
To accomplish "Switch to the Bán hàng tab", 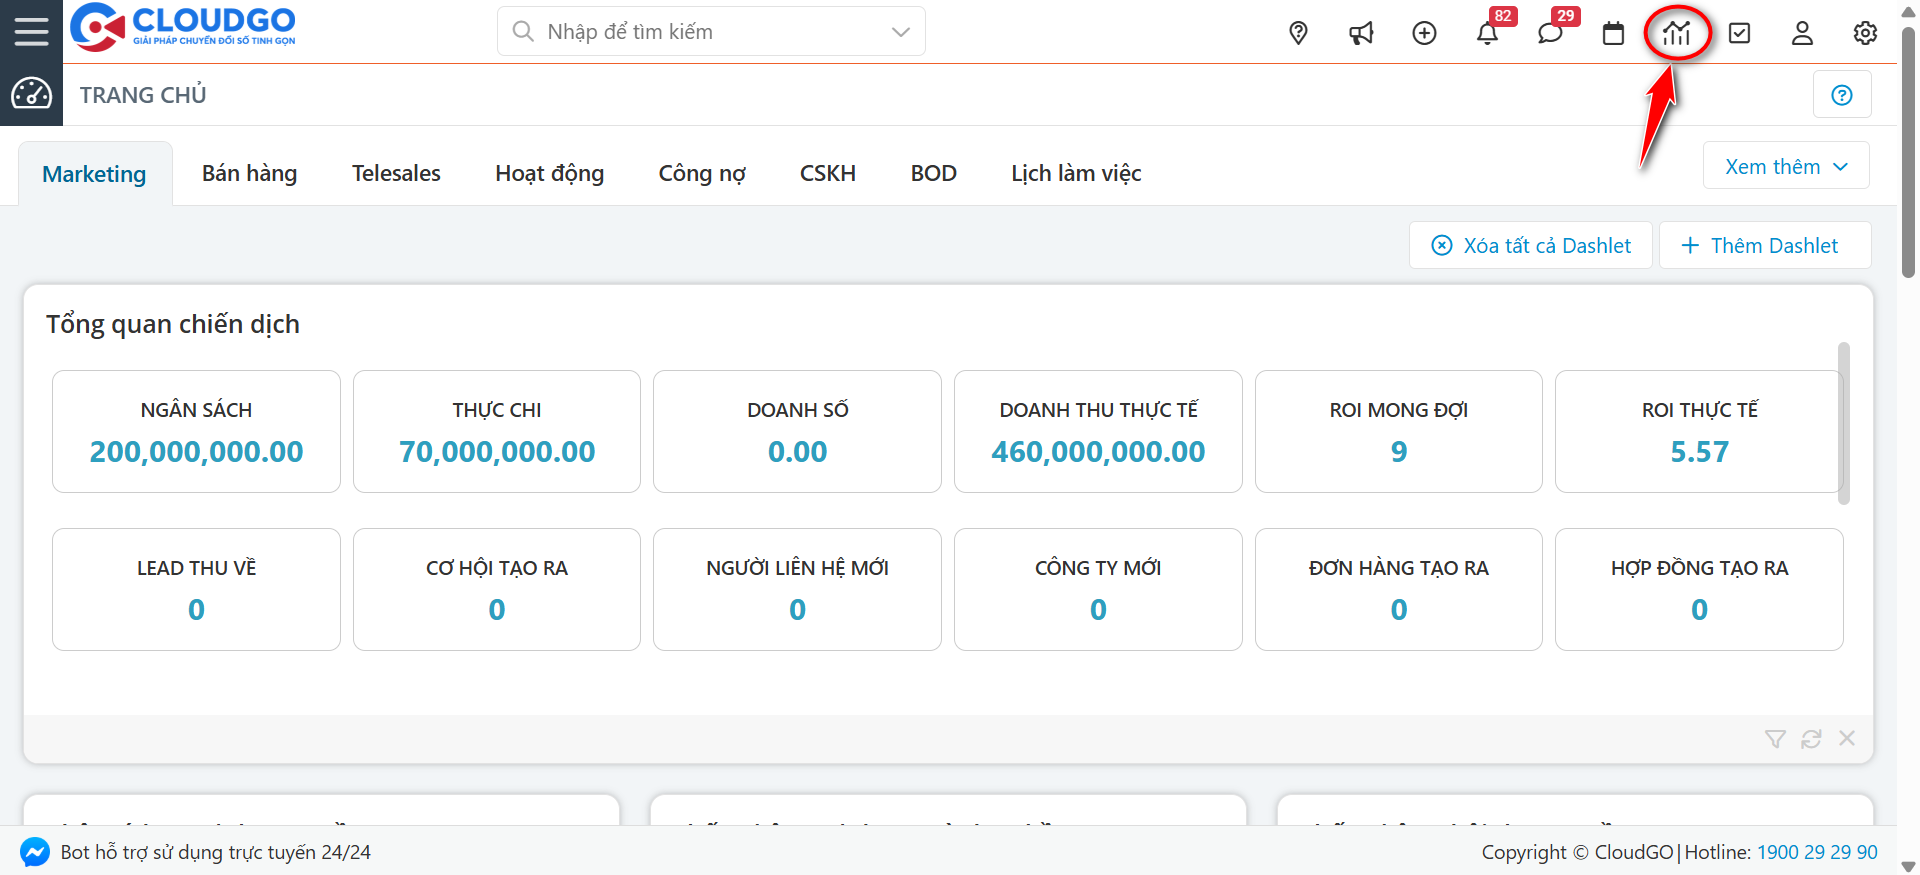I will [249, 173].
